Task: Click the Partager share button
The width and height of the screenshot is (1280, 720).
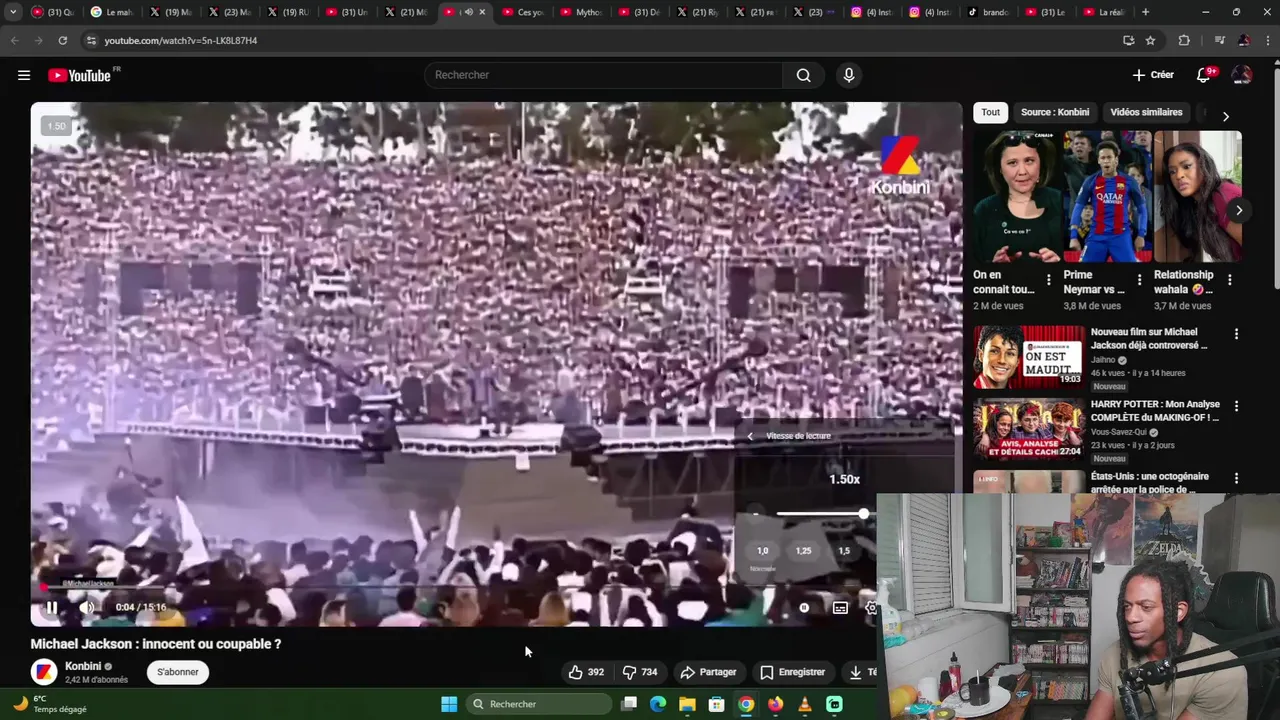Action: click(708, 672)
